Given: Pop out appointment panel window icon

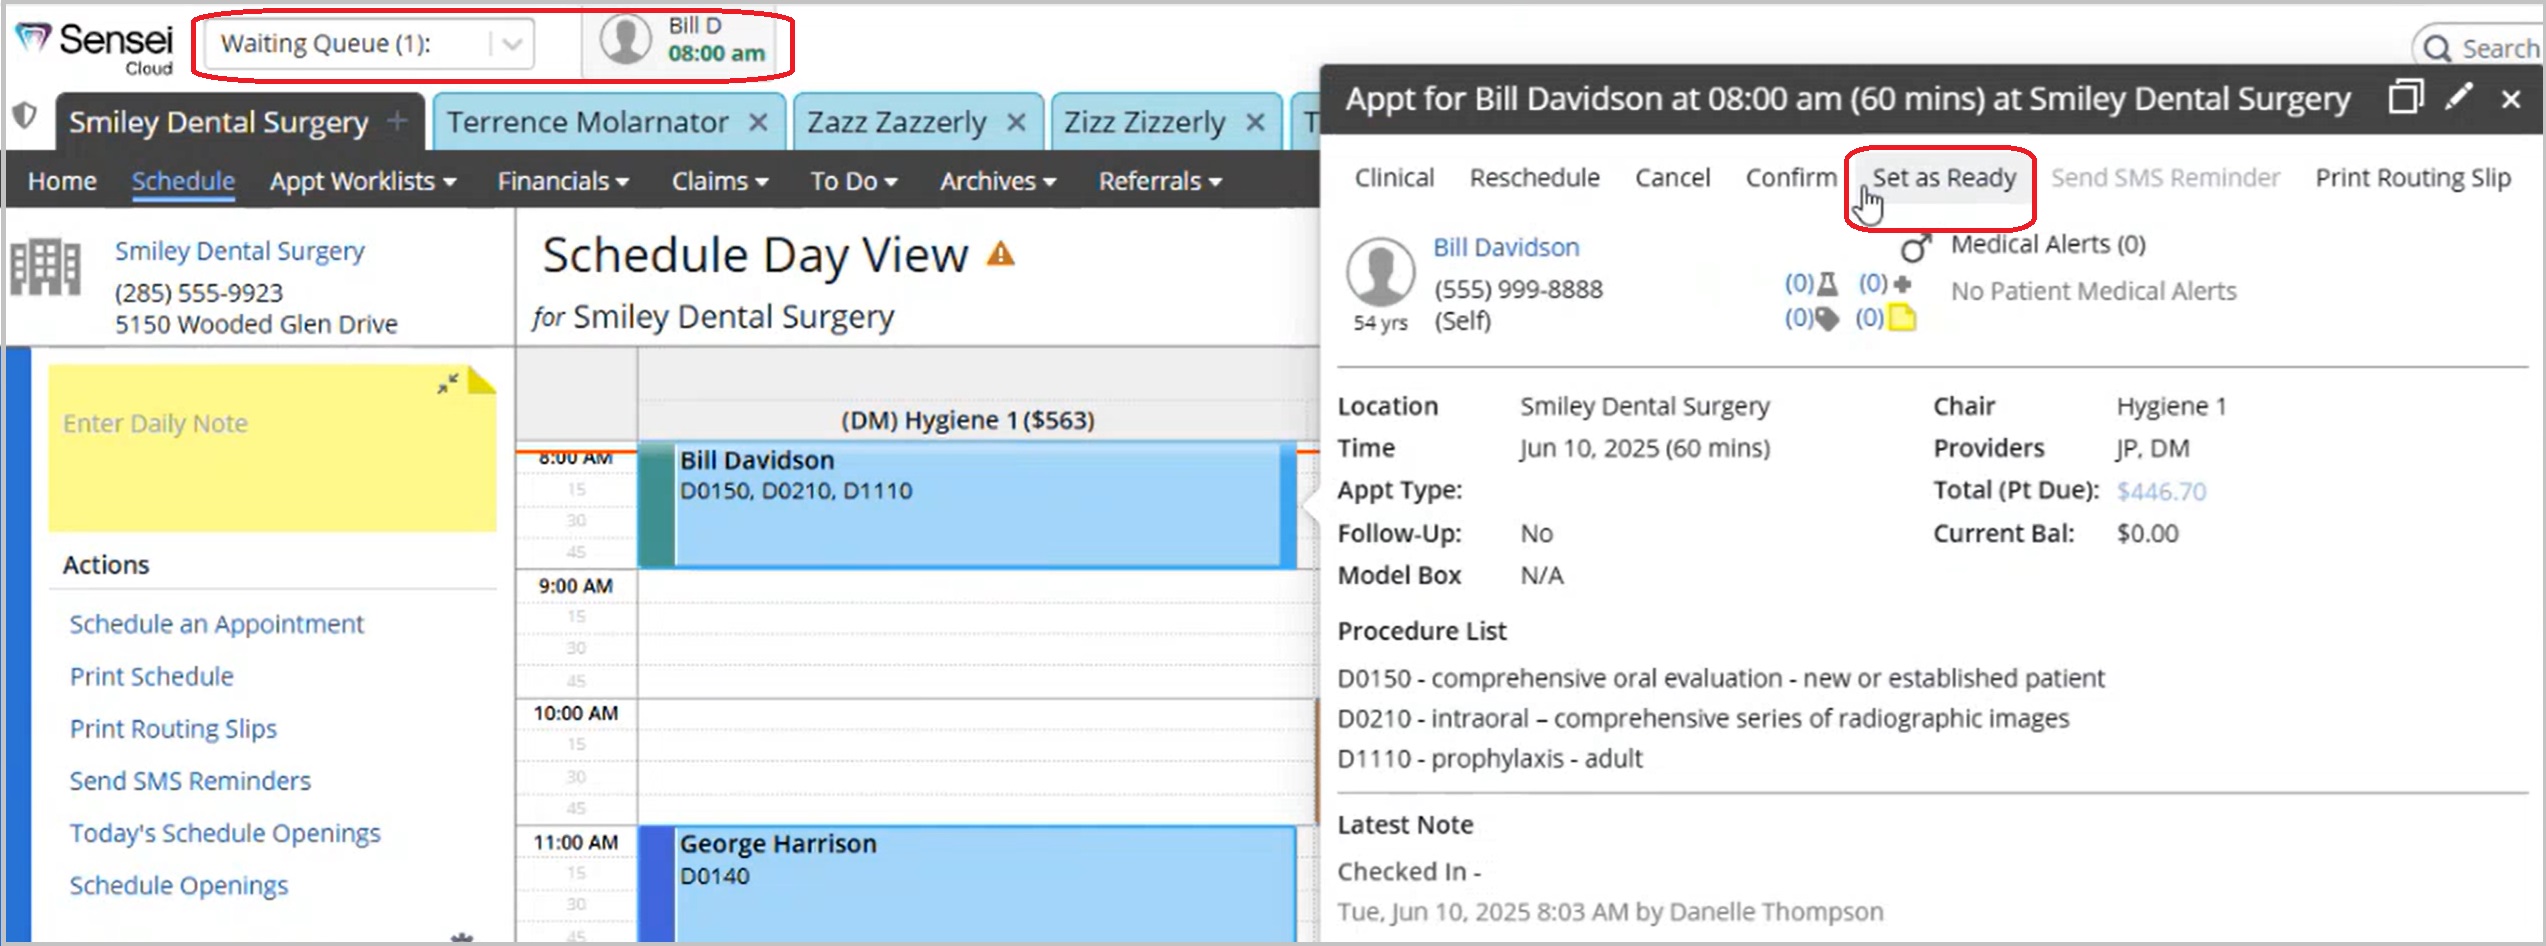Looking at the screenshot, I should coord(2405,97).
